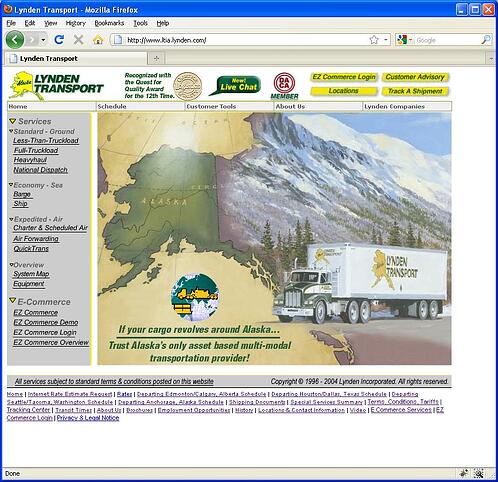Open the Air Forwarding link

36,239
